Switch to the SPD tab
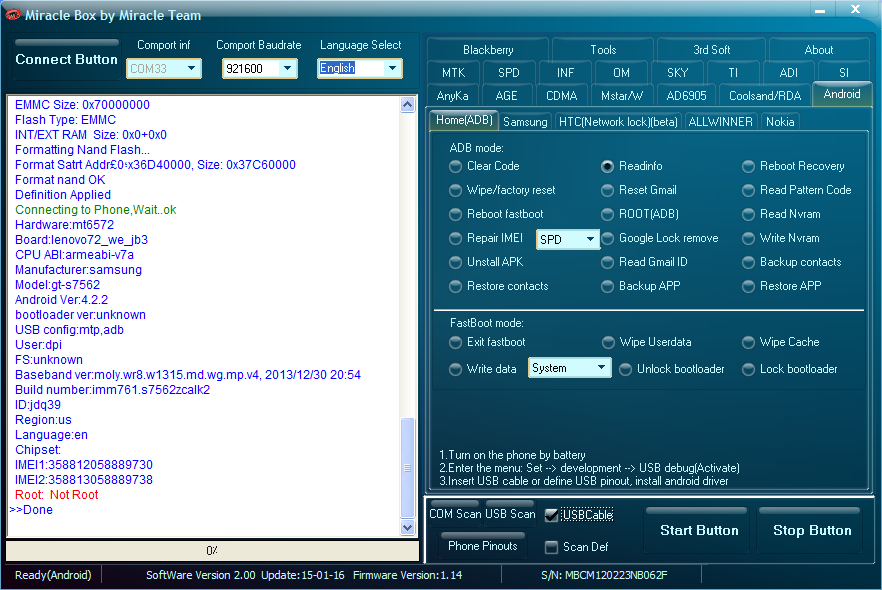 pos(508,73)
